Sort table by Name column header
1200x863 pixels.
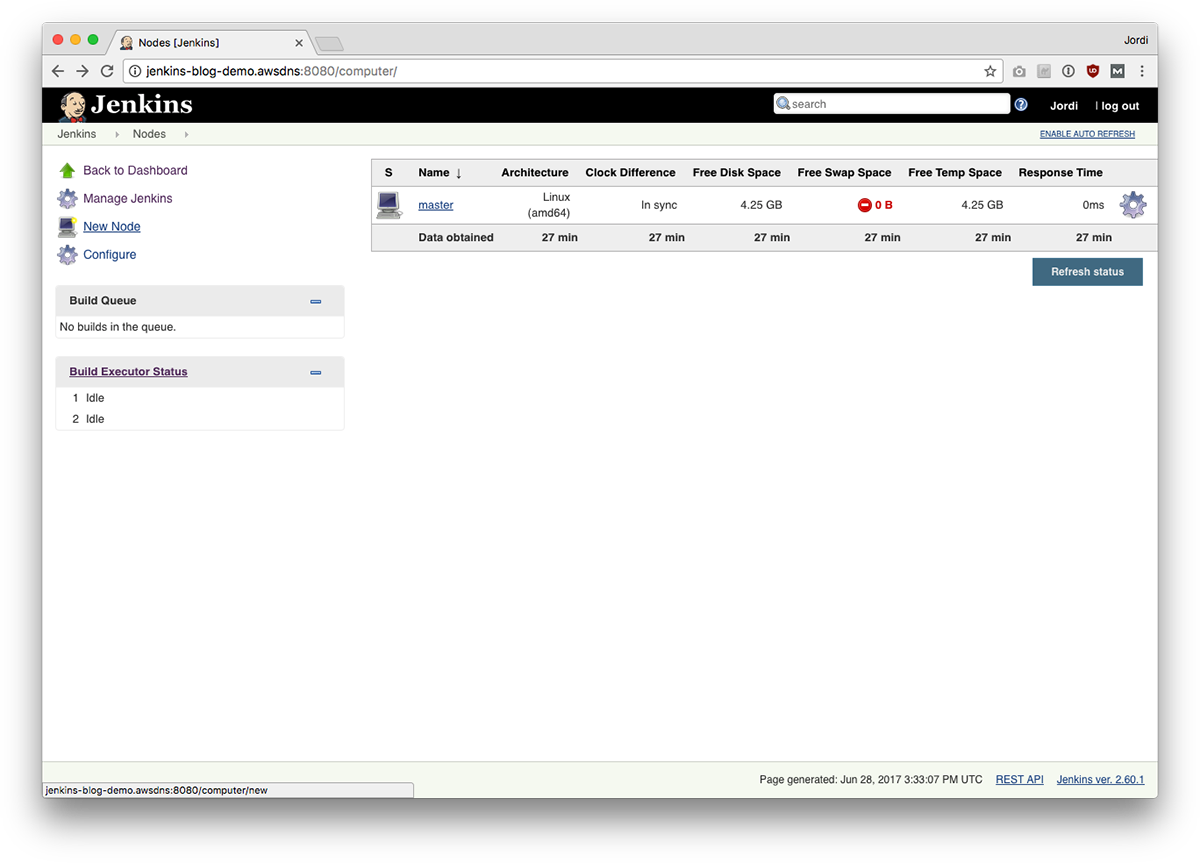(440, 173)
